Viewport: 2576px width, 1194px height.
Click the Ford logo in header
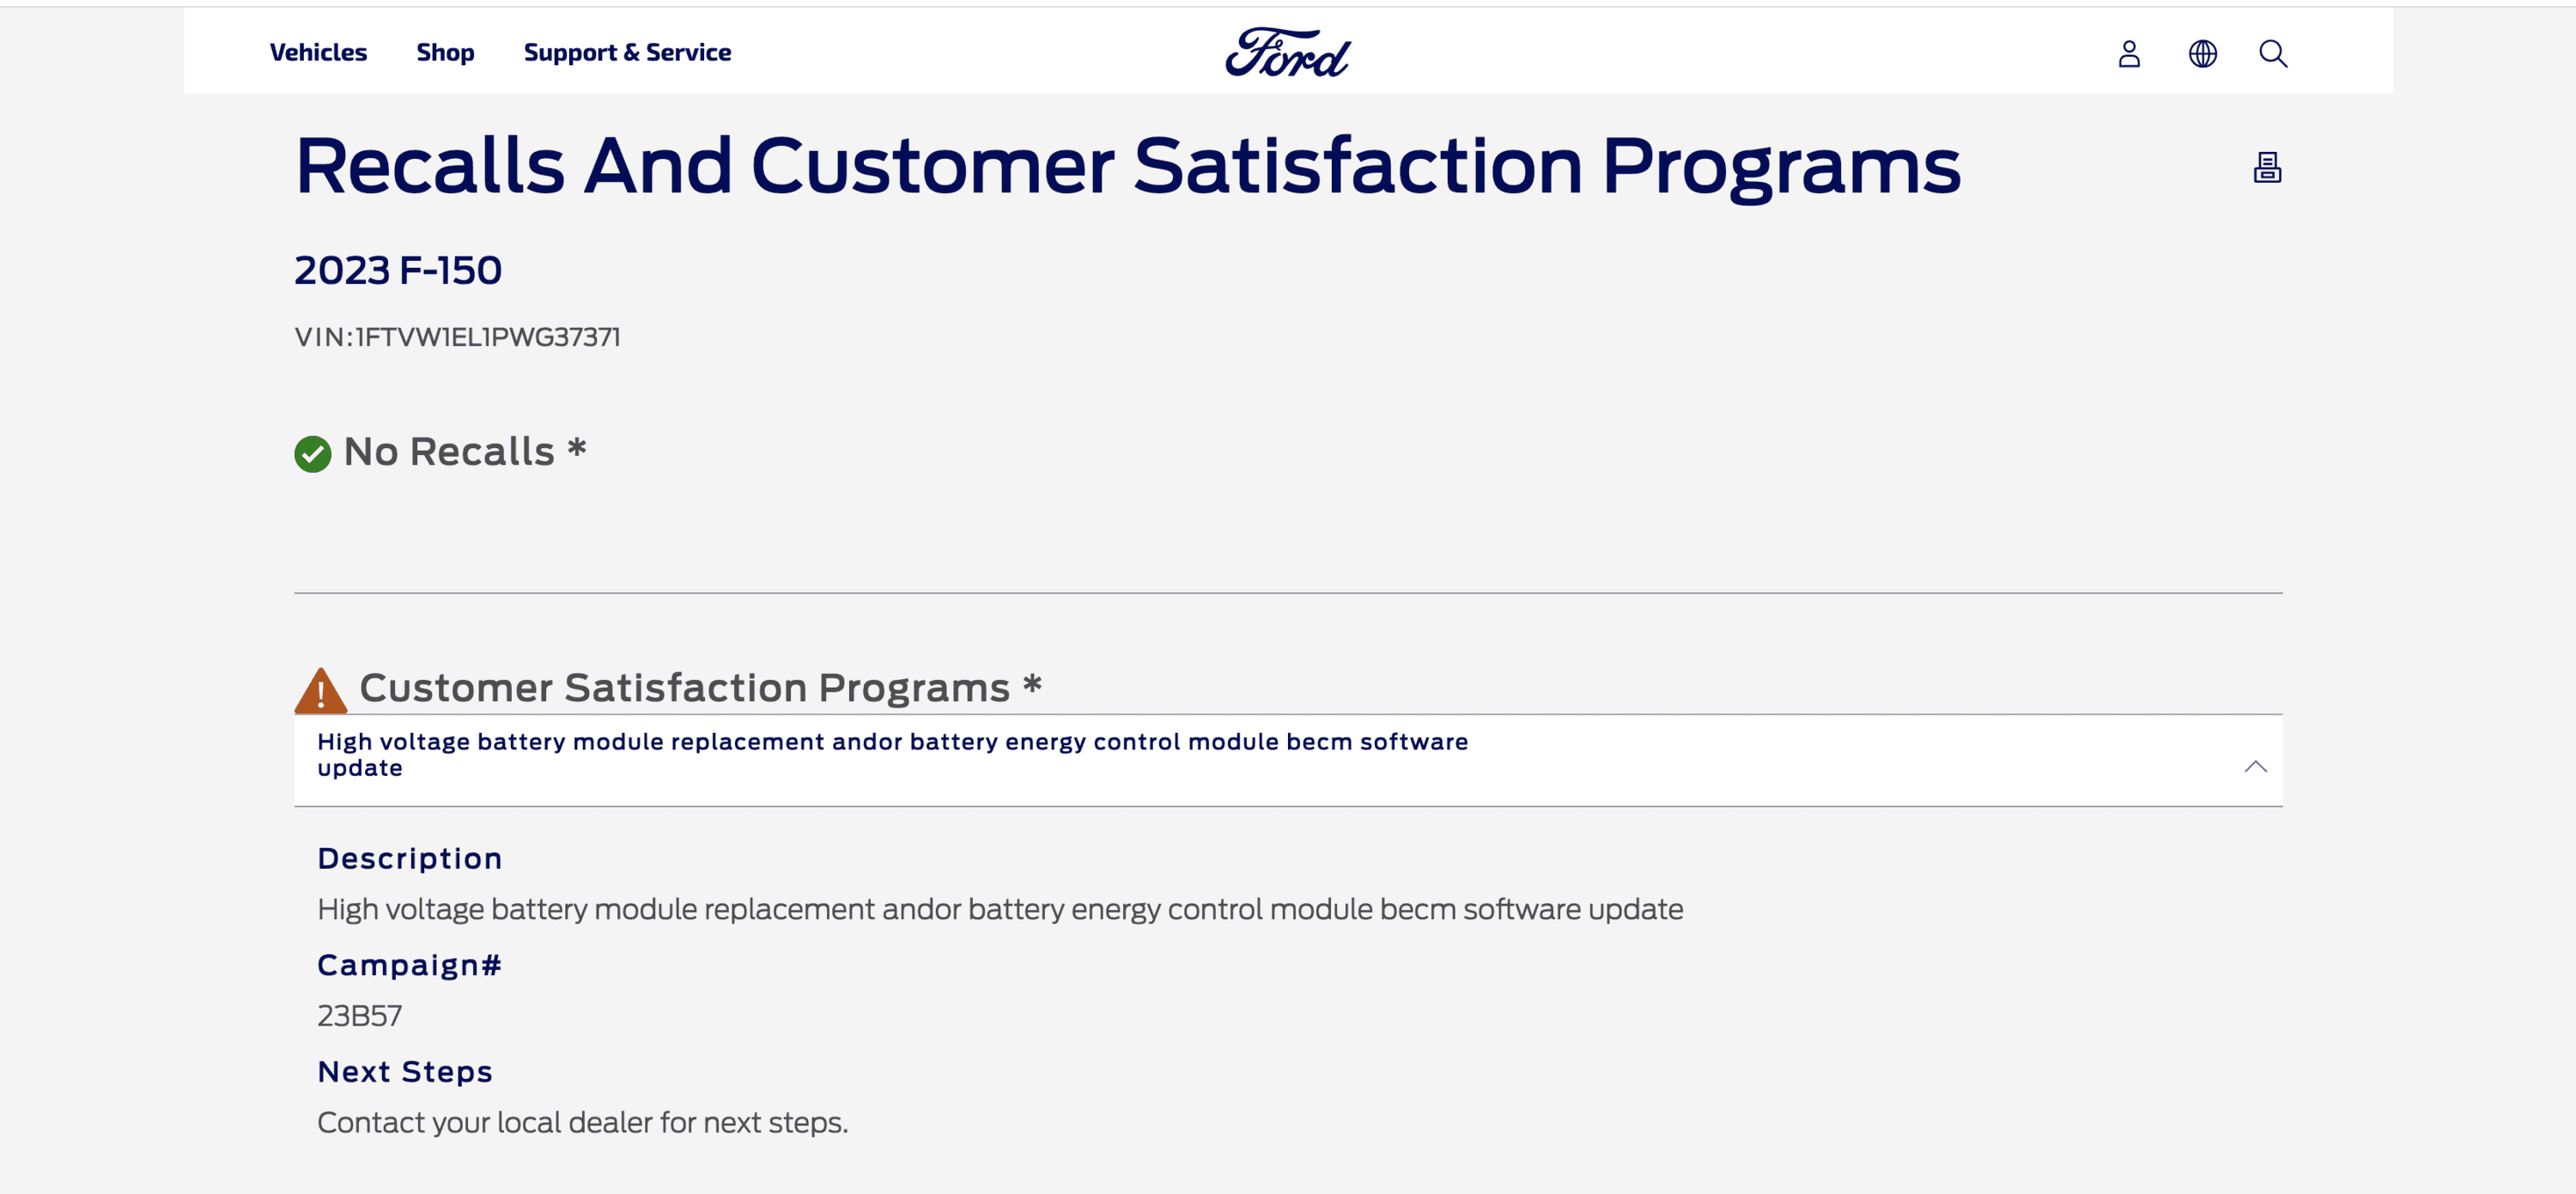(x=1287, y=53)
